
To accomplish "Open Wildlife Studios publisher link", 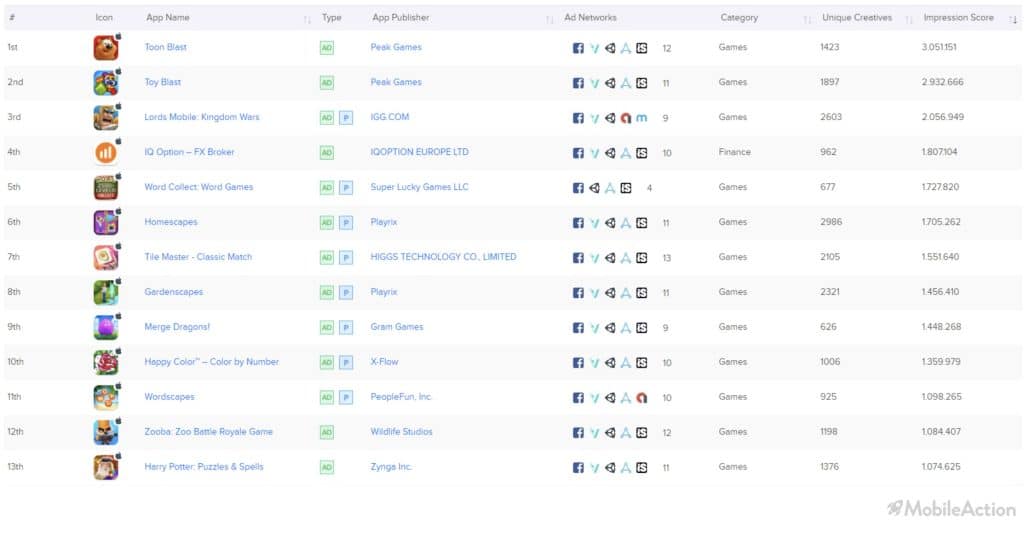I will (x=401, y=432).
